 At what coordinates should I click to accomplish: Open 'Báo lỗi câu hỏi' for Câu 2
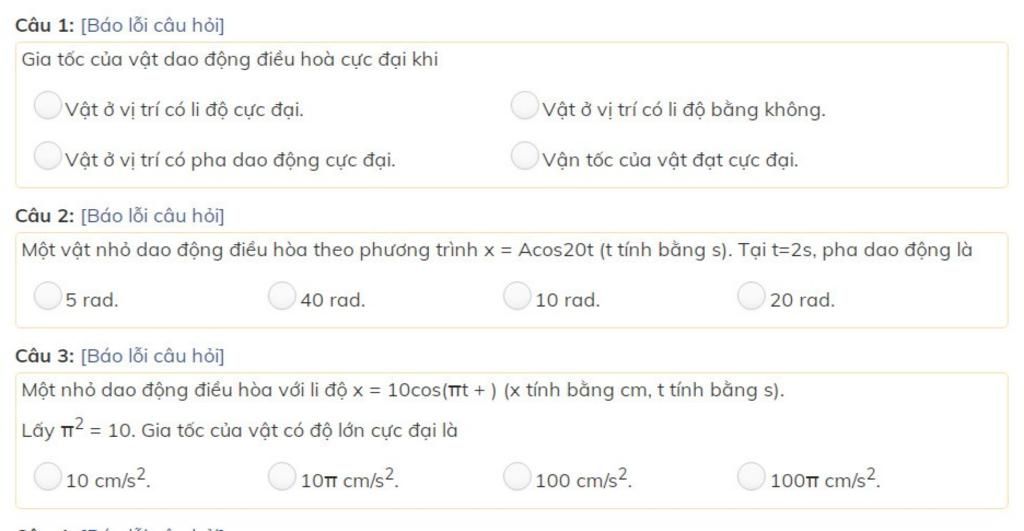[152, 216]
